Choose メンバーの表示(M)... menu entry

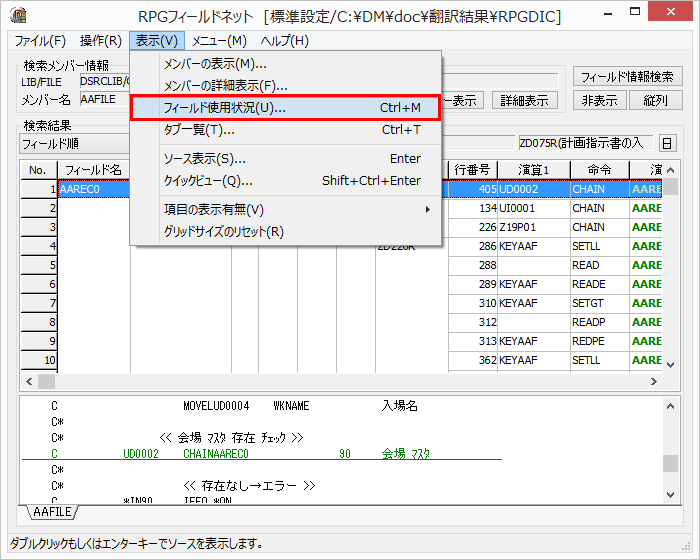click(286, 64)
